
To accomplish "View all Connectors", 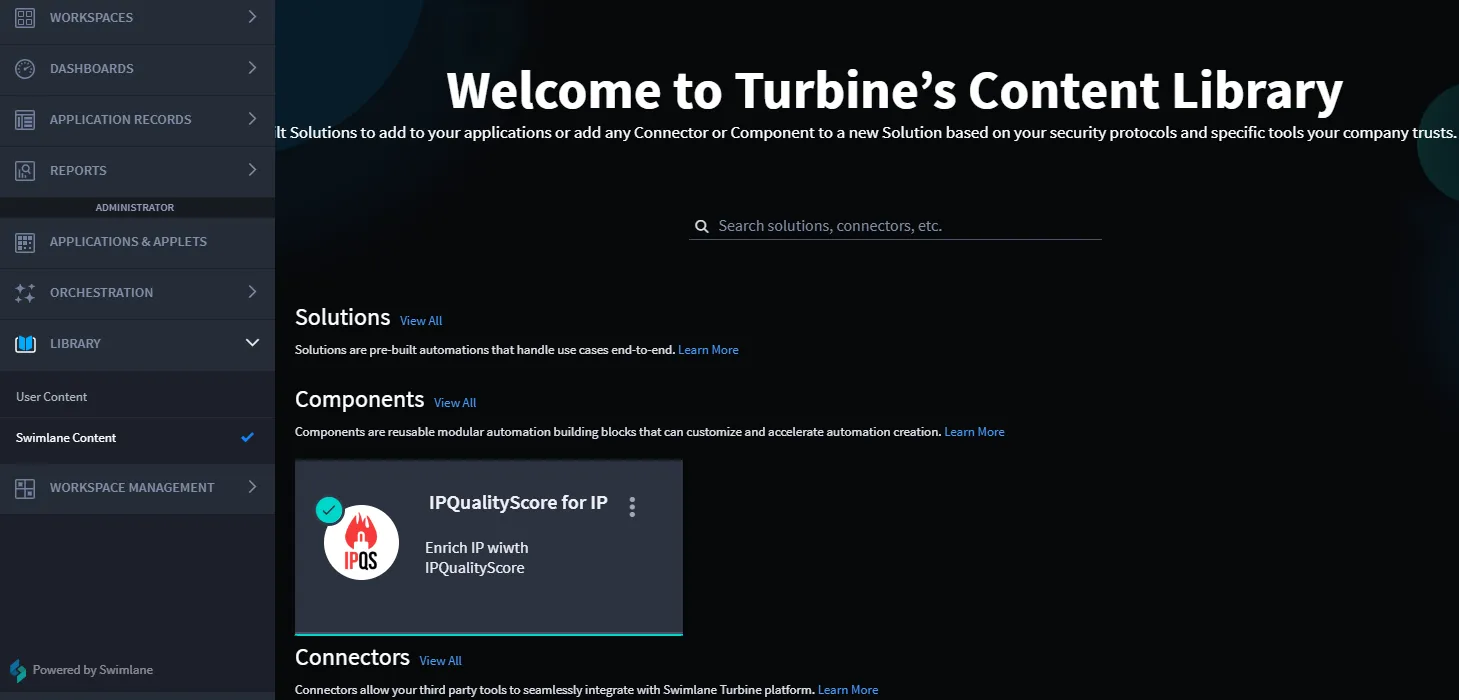I will [x=441, y=661].
